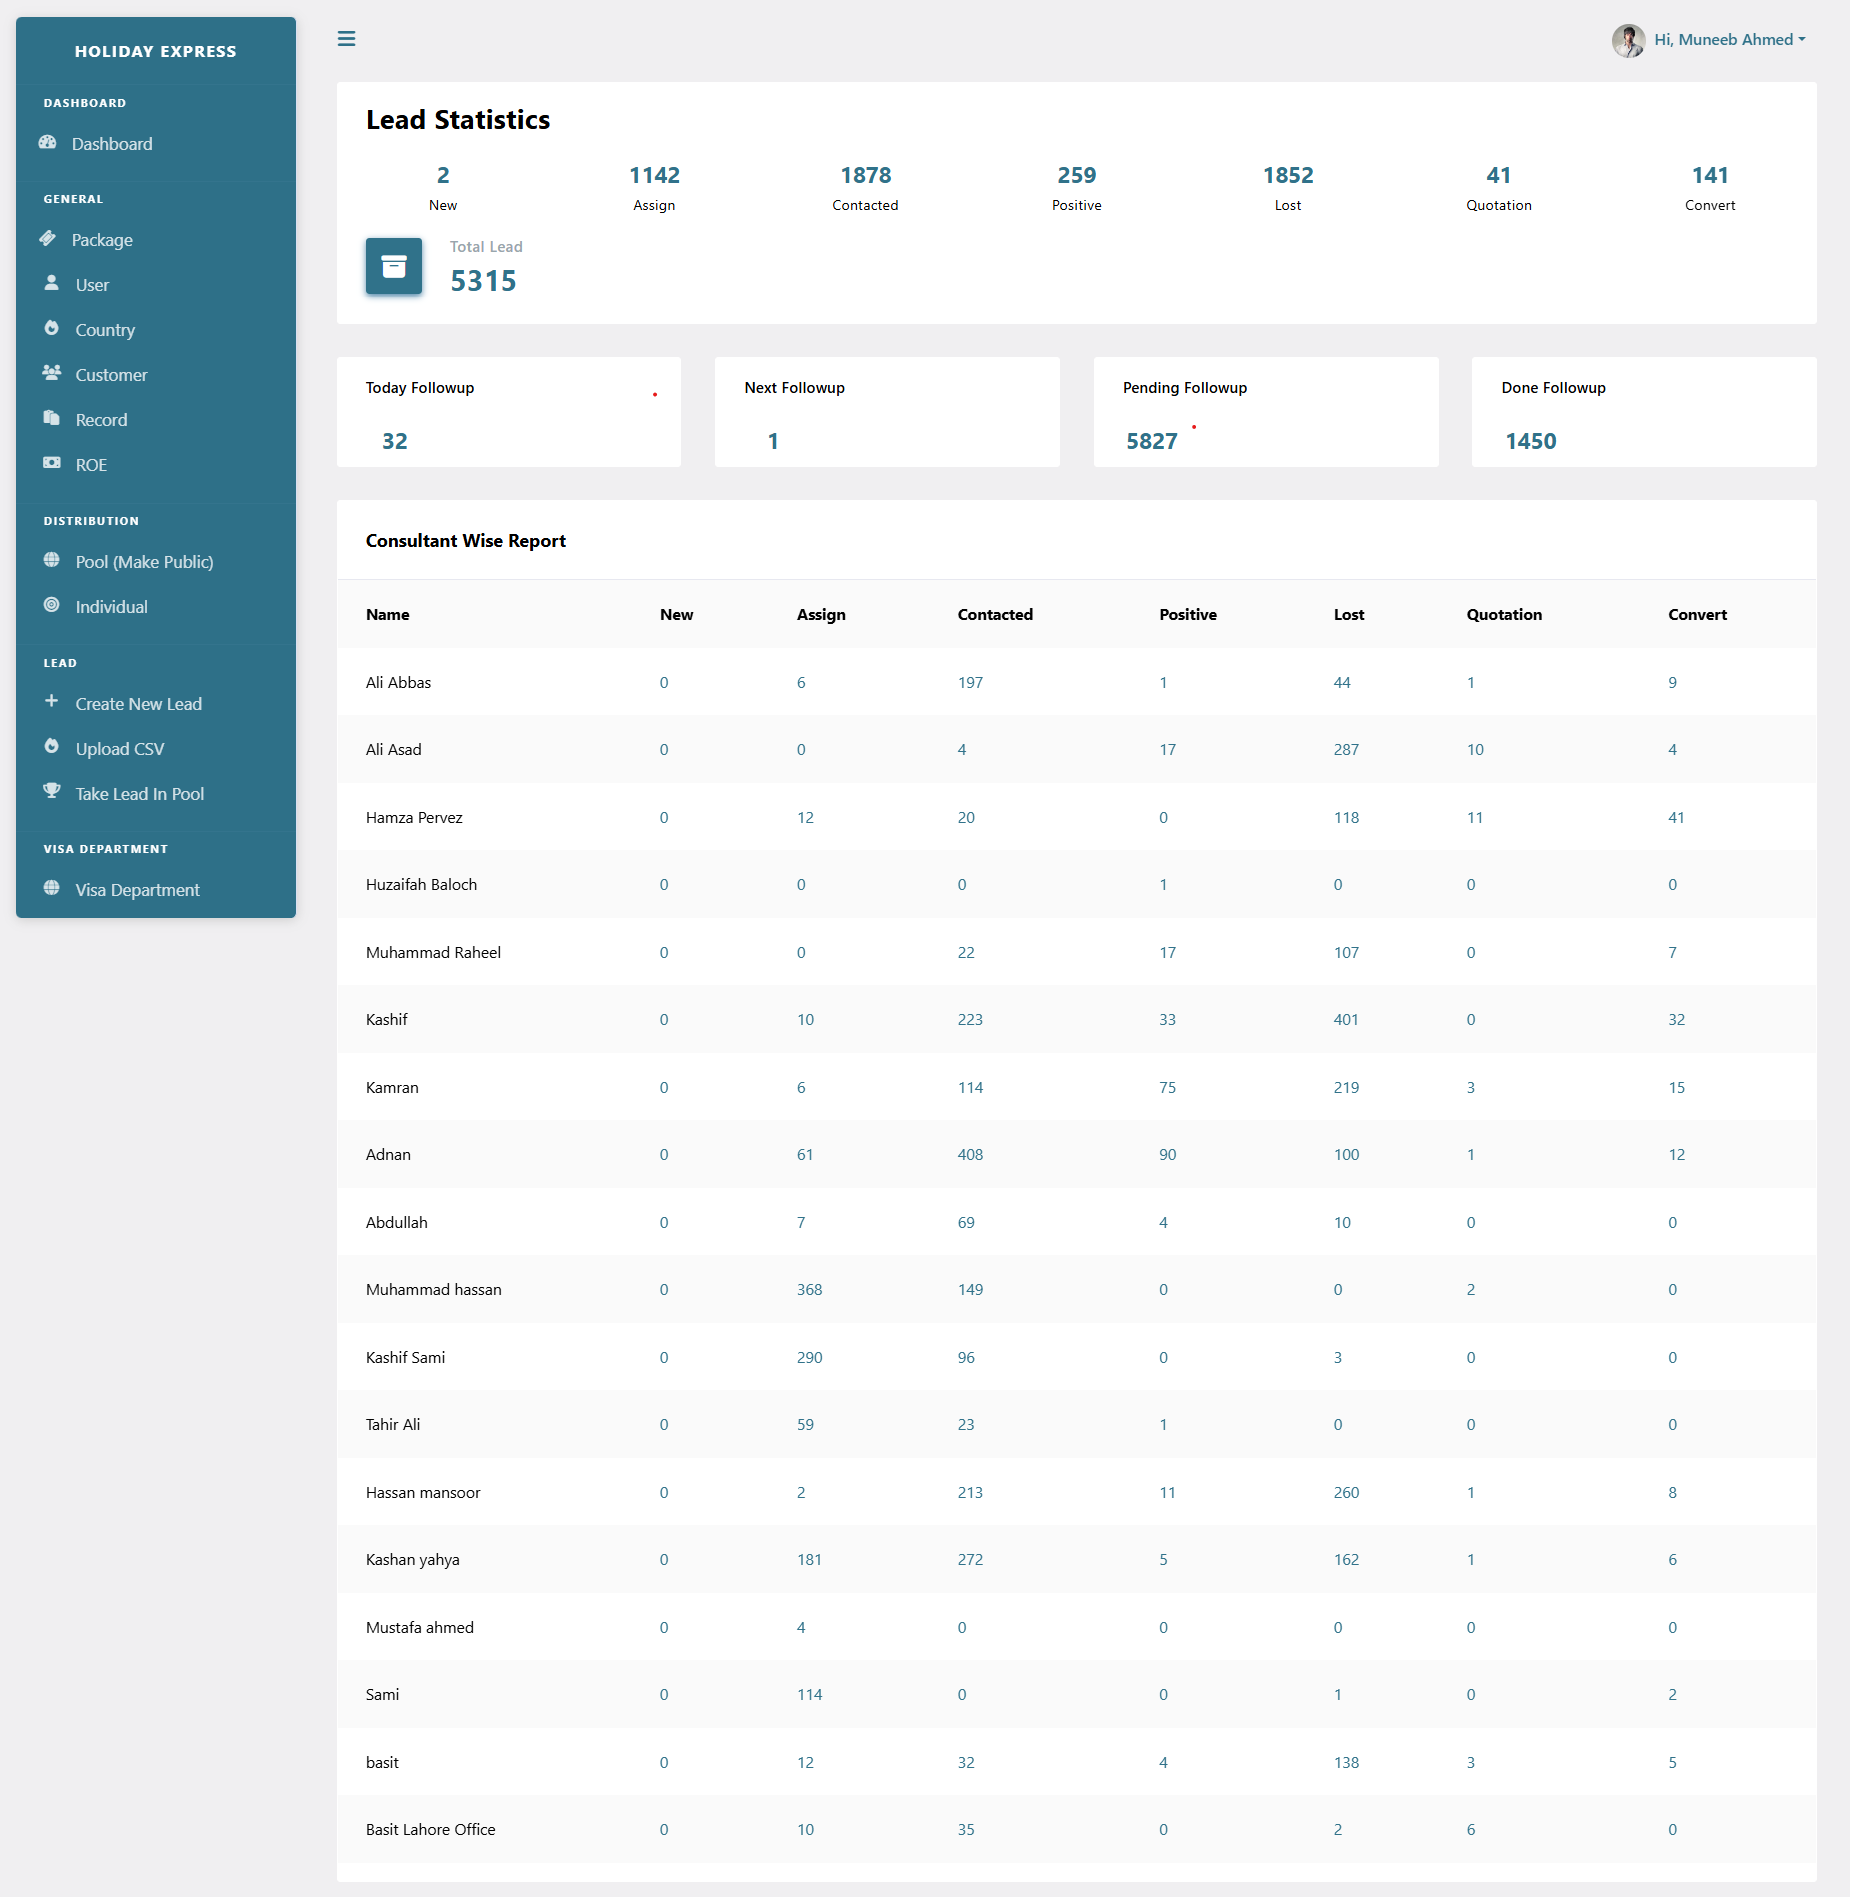Click the Package icon under General
Image resolution: width=1850 pixels, height=1897 pixels.
point(49,239)
